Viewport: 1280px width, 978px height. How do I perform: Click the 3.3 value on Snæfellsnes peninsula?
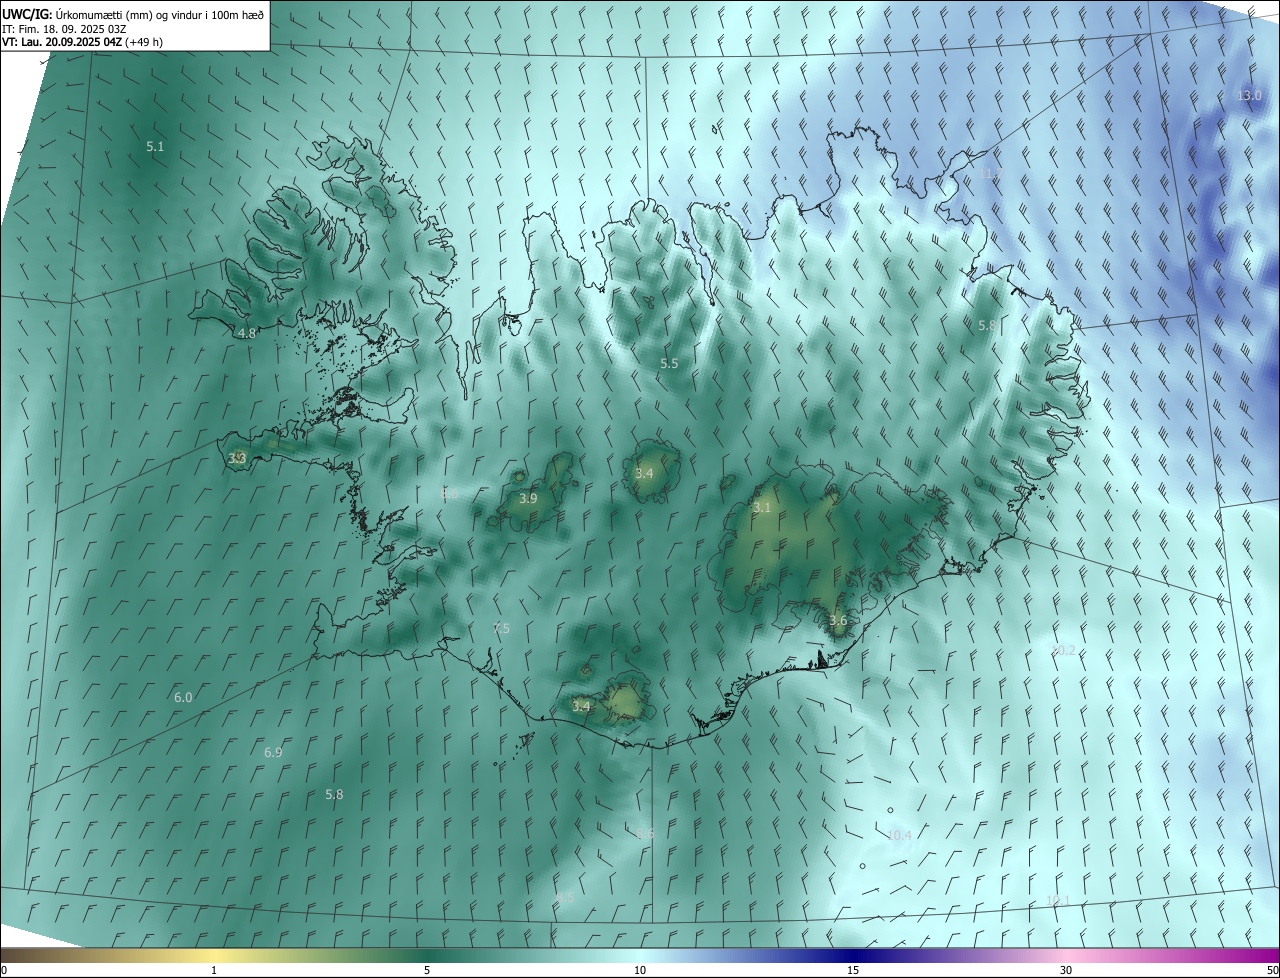point(237,458)
